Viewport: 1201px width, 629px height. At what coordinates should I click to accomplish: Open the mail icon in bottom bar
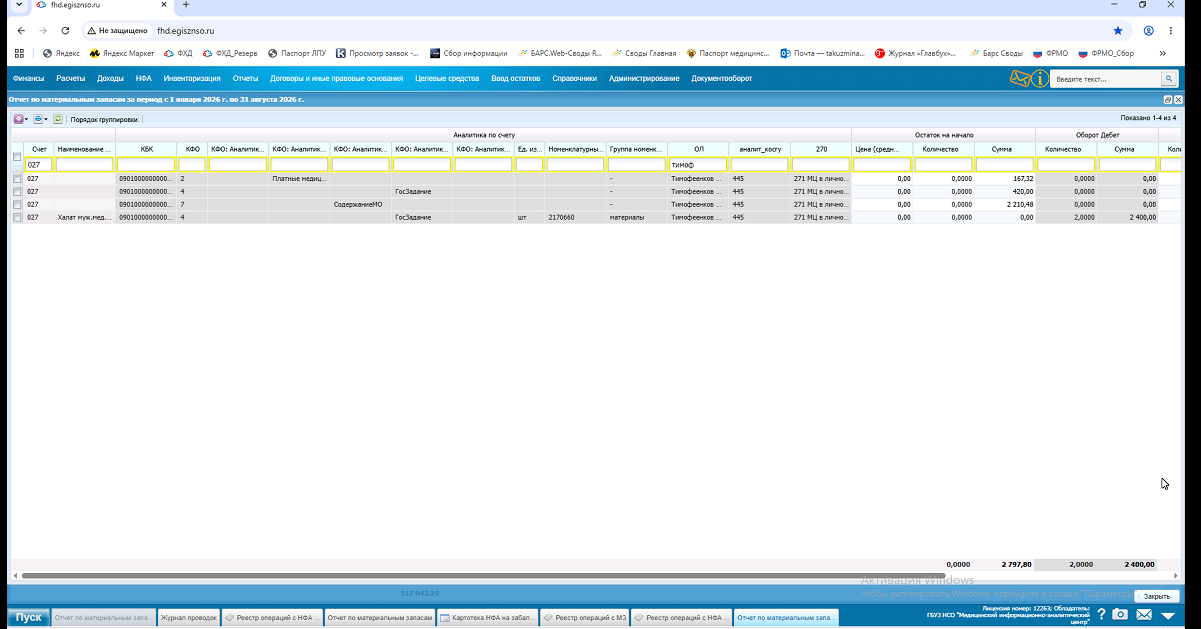pos(1144,615)
